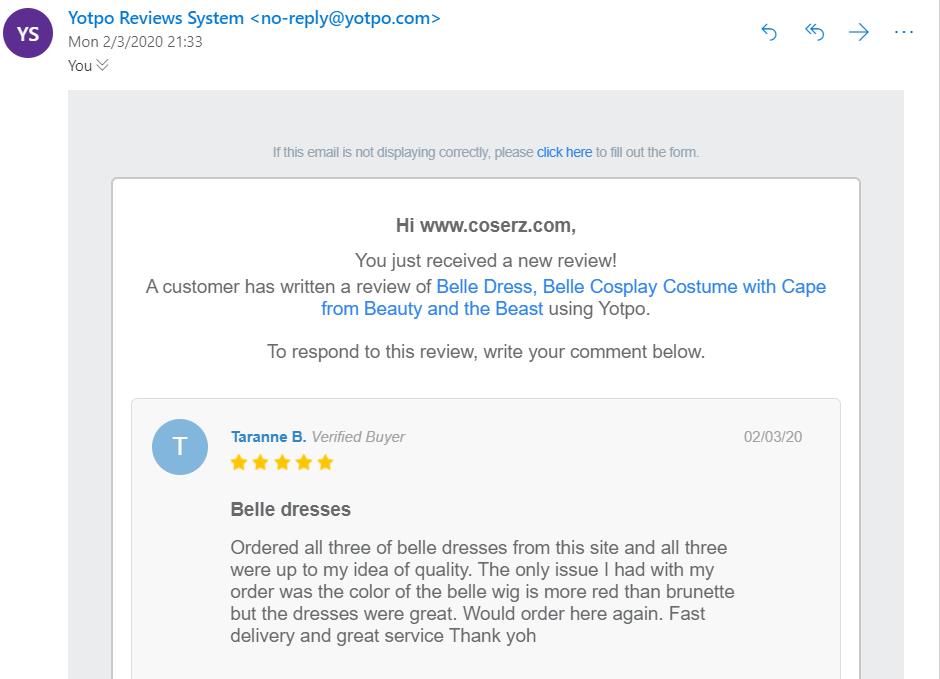Click the Yotpo Reviews System sender name
The width and height of the screenshot is (940, 679).
(x=155, y=18)
